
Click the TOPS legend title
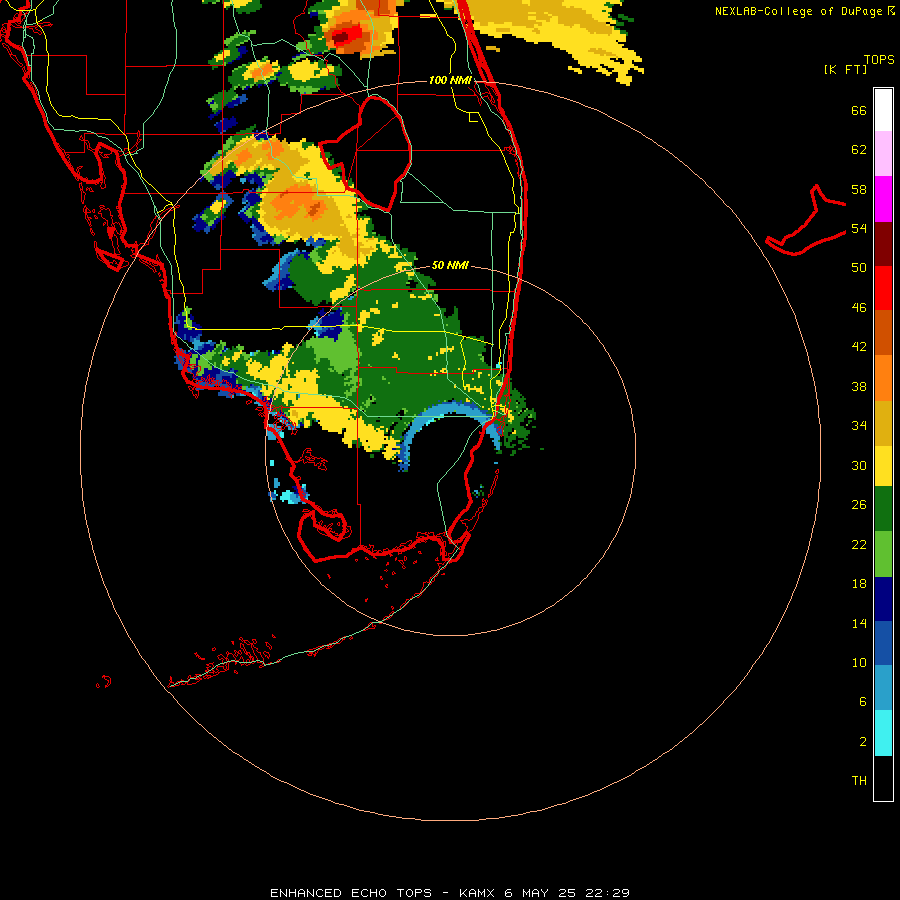[x=879, y=59]
